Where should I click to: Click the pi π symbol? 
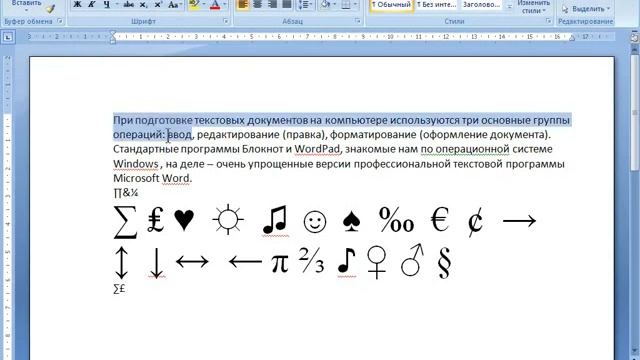click(x=280, y=263)
